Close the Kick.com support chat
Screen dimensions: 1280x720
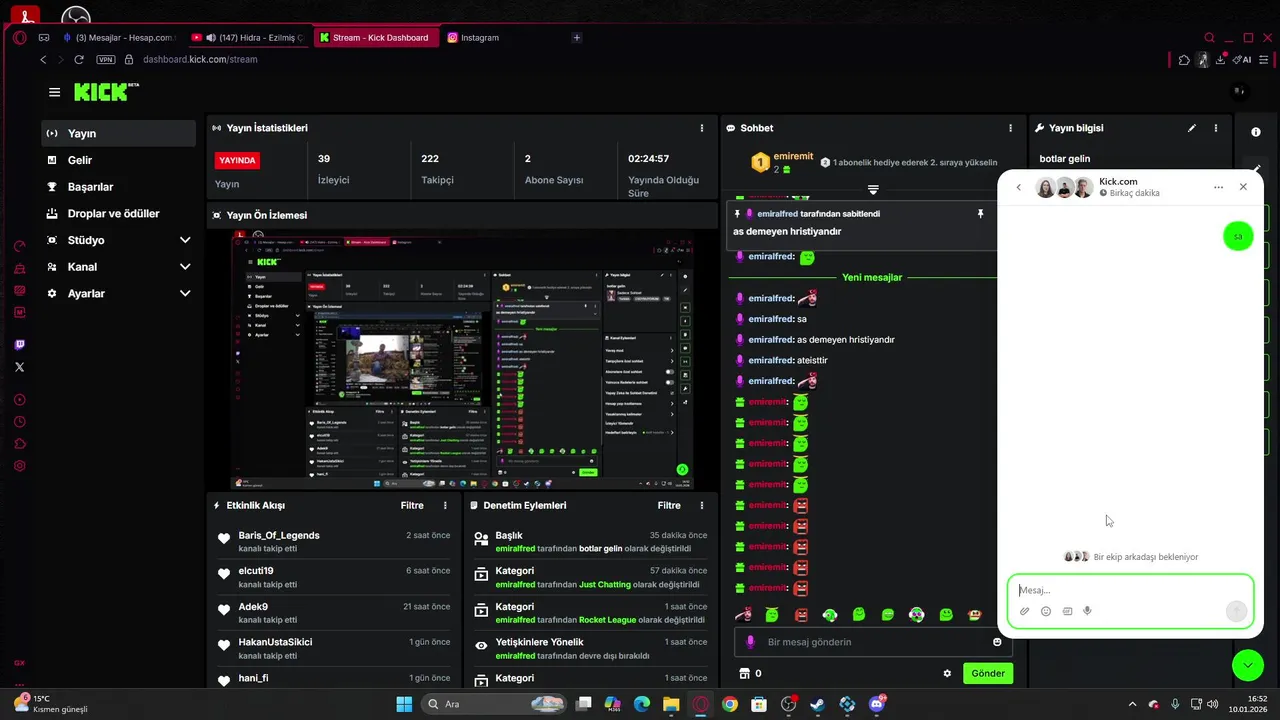[1243, 187]
